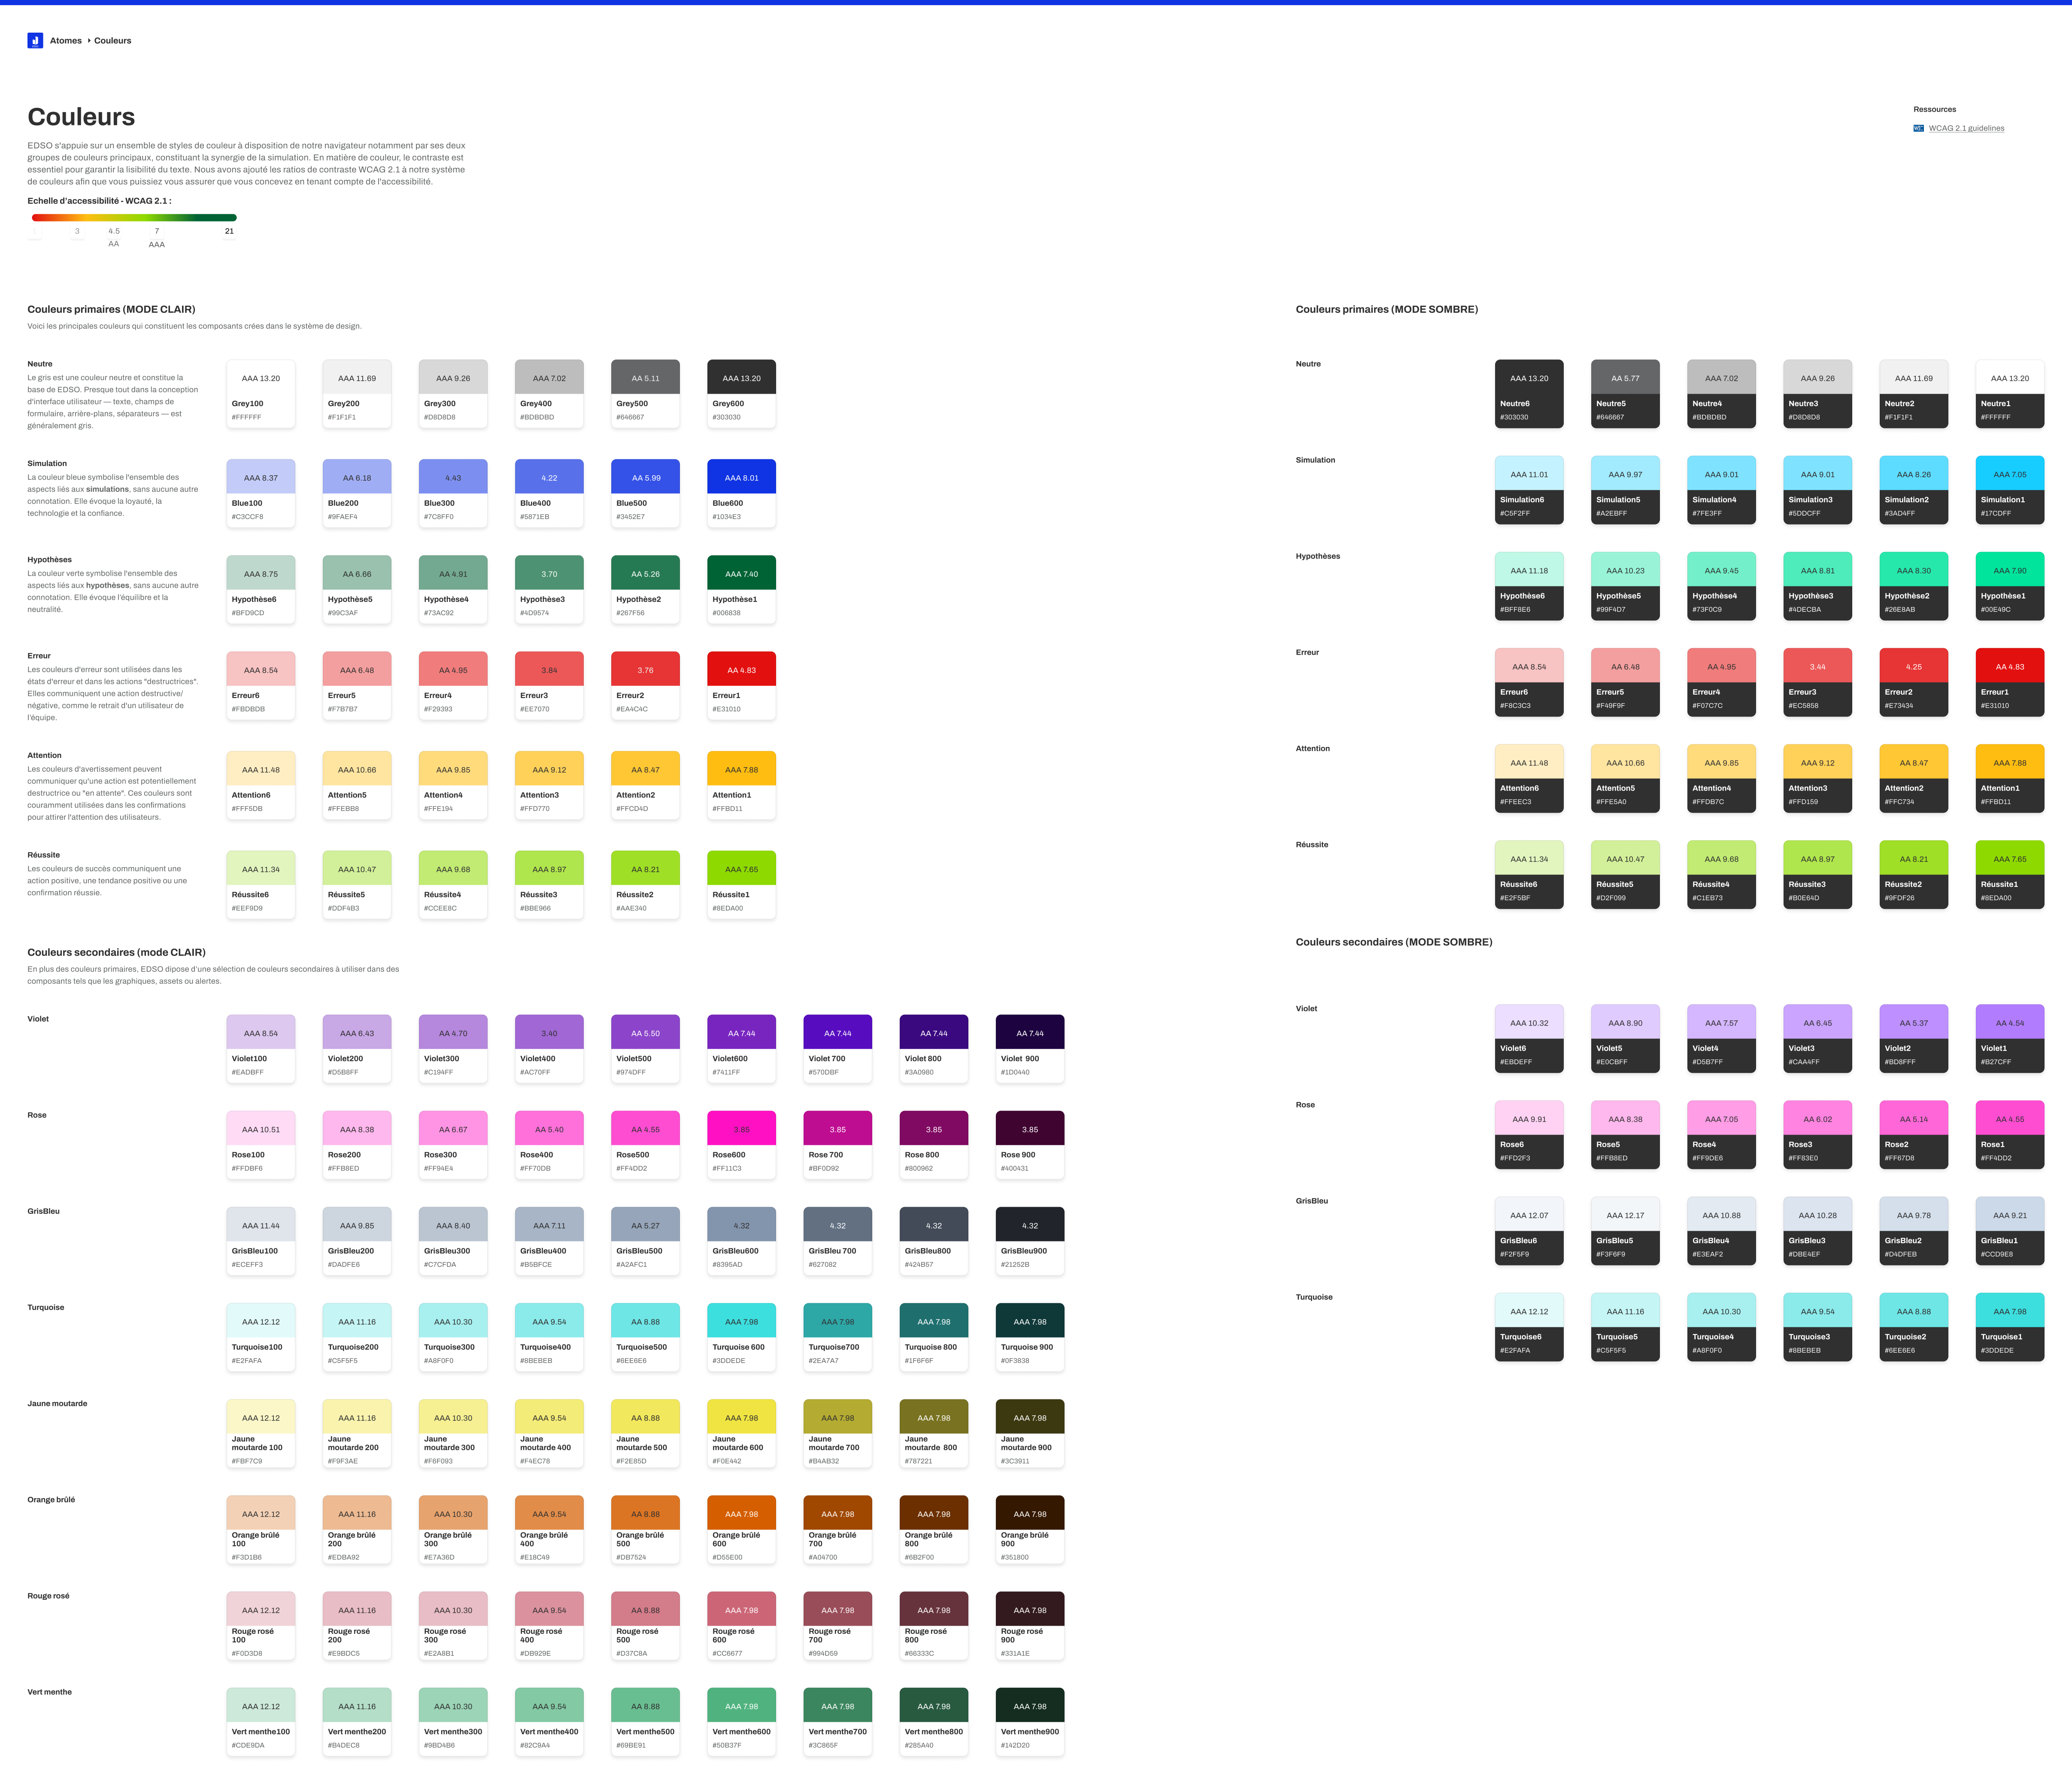Select the Vert menthe500 swatch
The height and width of the screenshot is (1784, 2072).
pos(645,1722)
